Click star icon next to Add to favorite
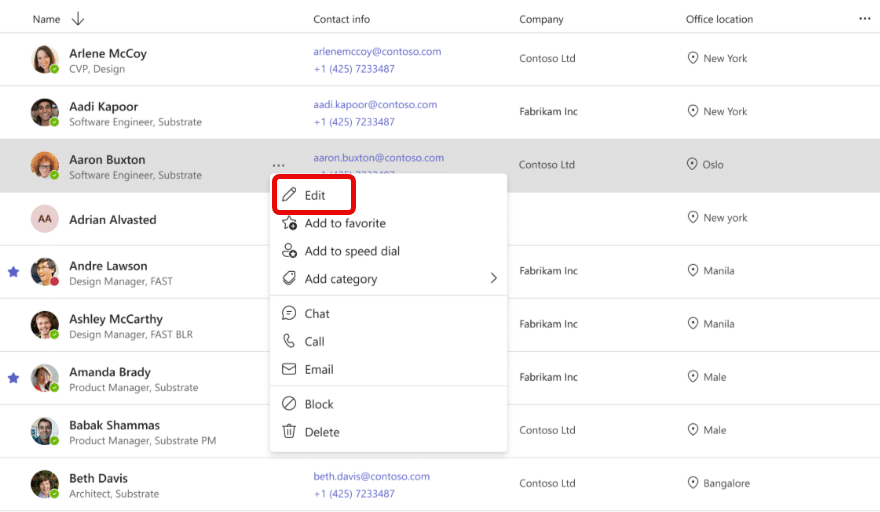Viewport: 880px width, 512px height. point(289,223)
